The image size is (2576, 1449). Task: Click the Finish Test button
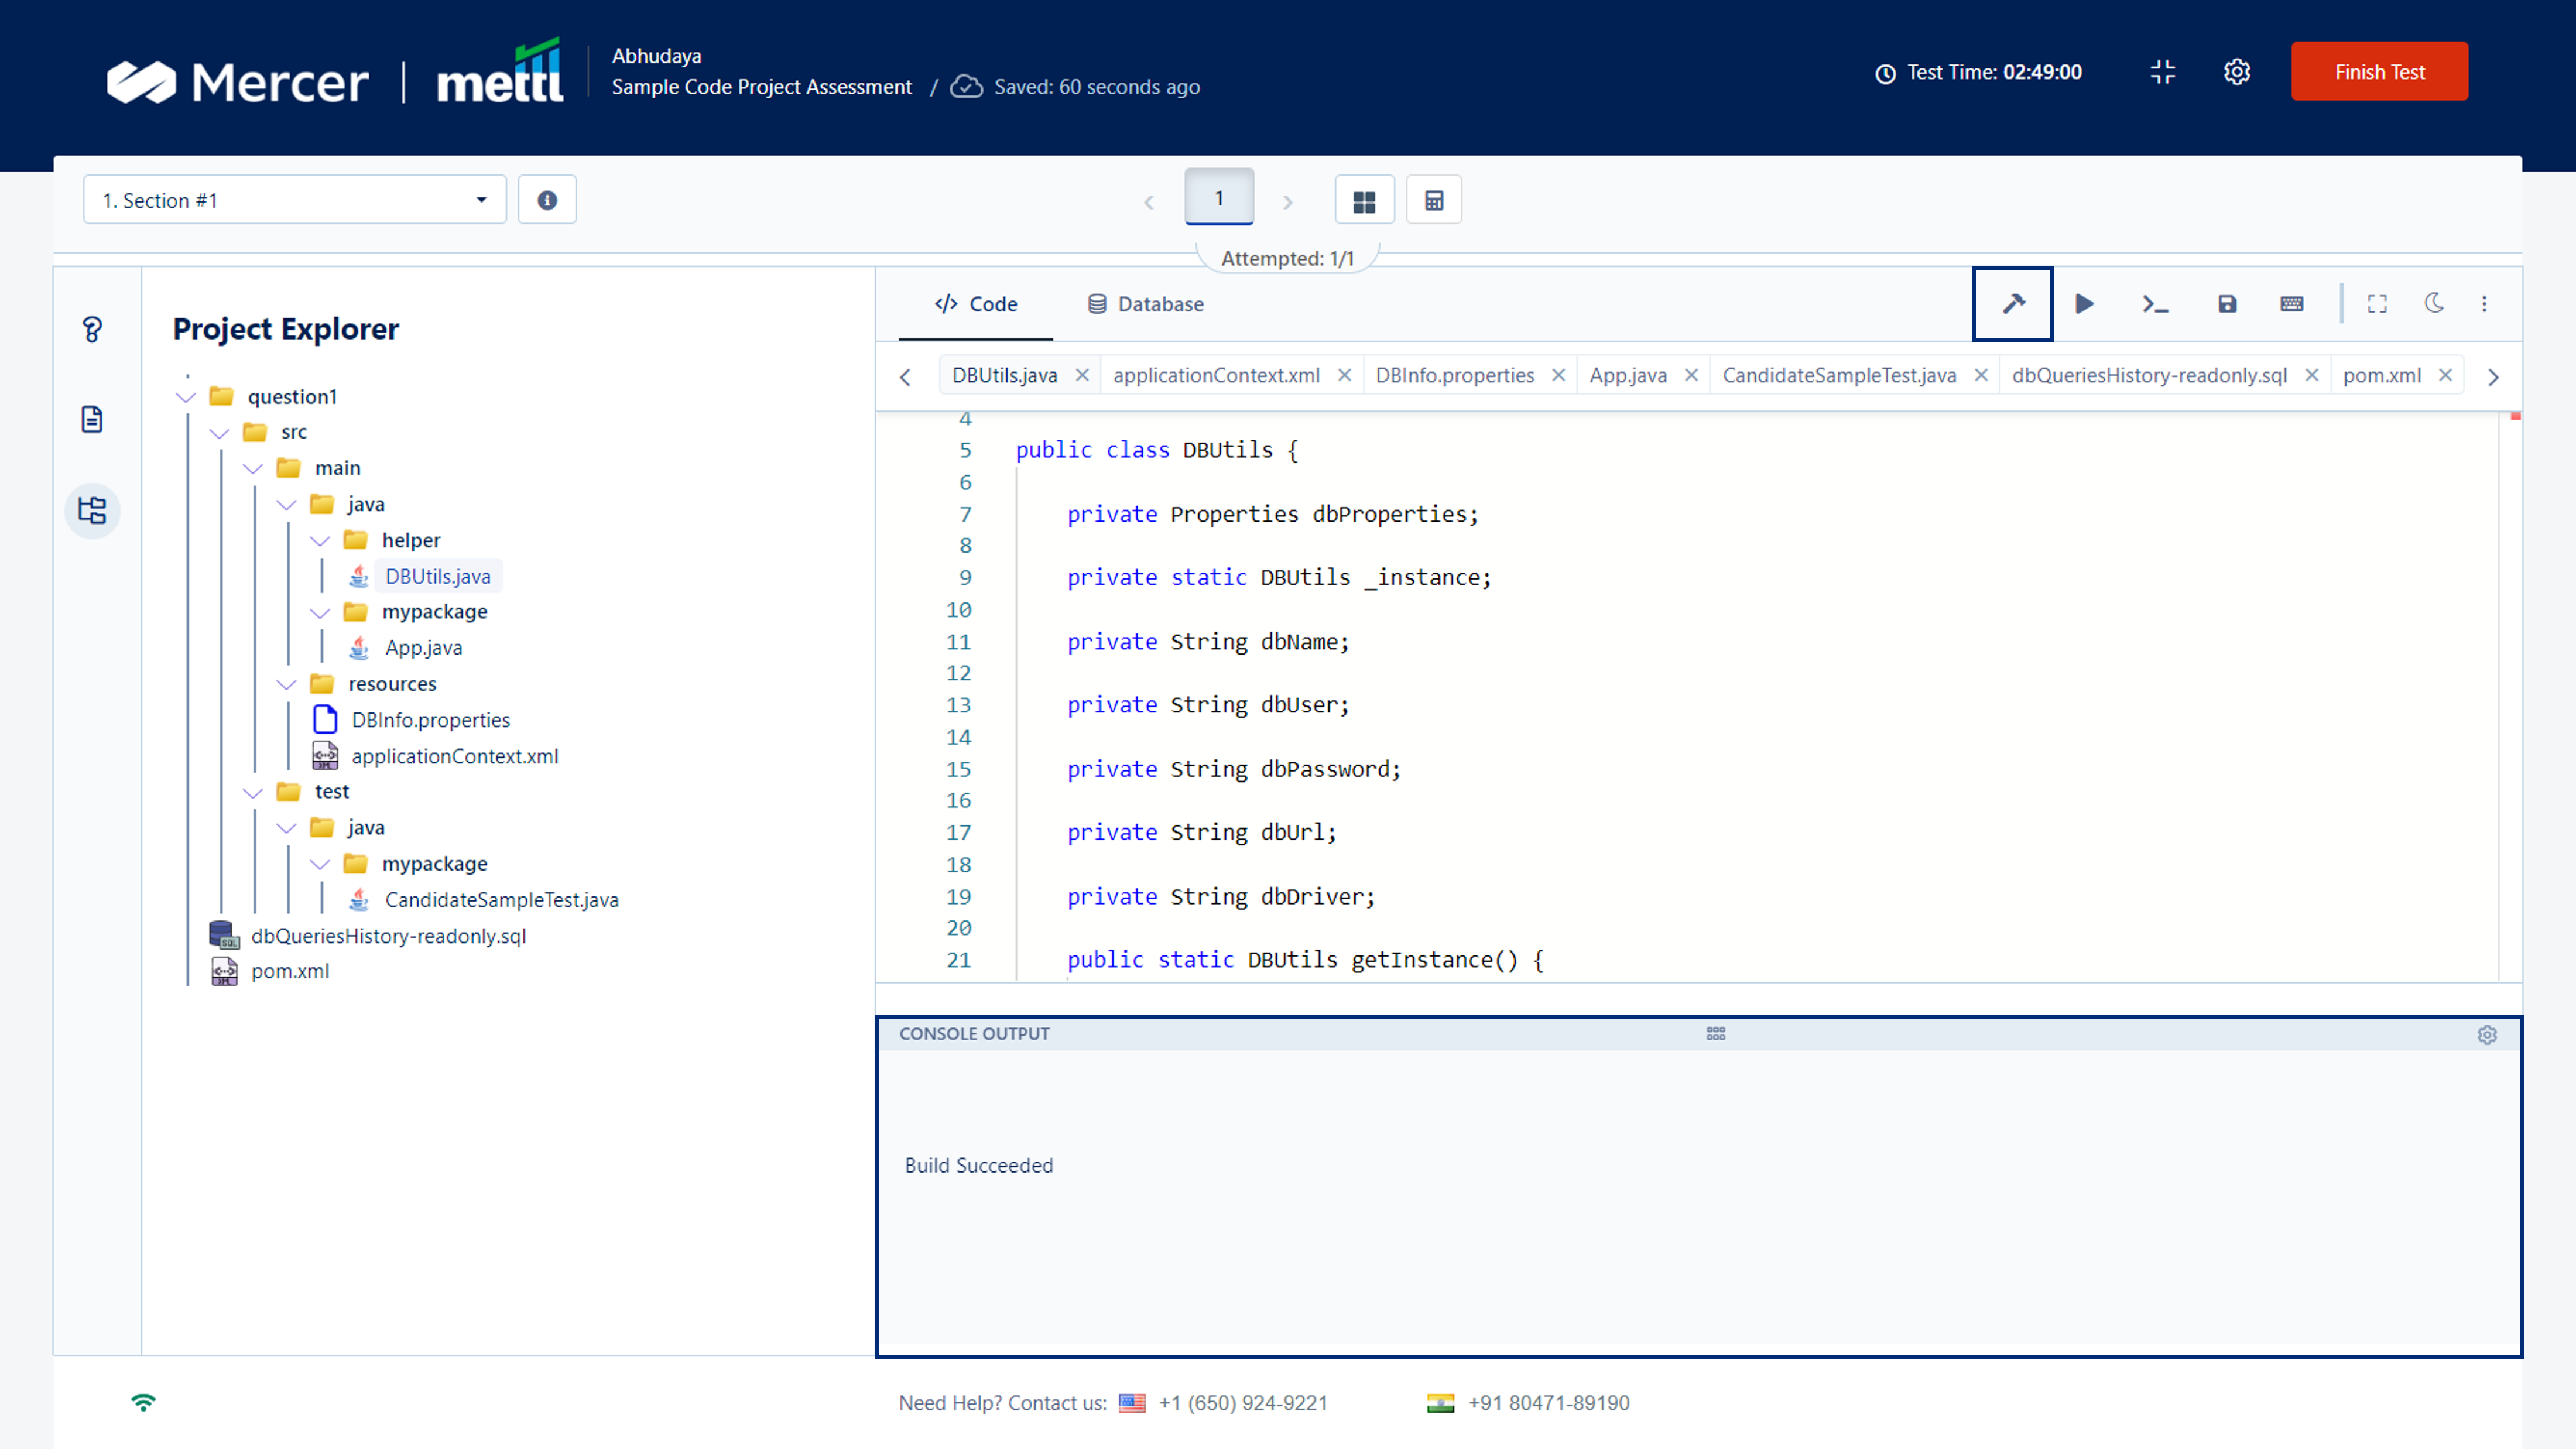pyautogui.click(x=2379, y=72)
